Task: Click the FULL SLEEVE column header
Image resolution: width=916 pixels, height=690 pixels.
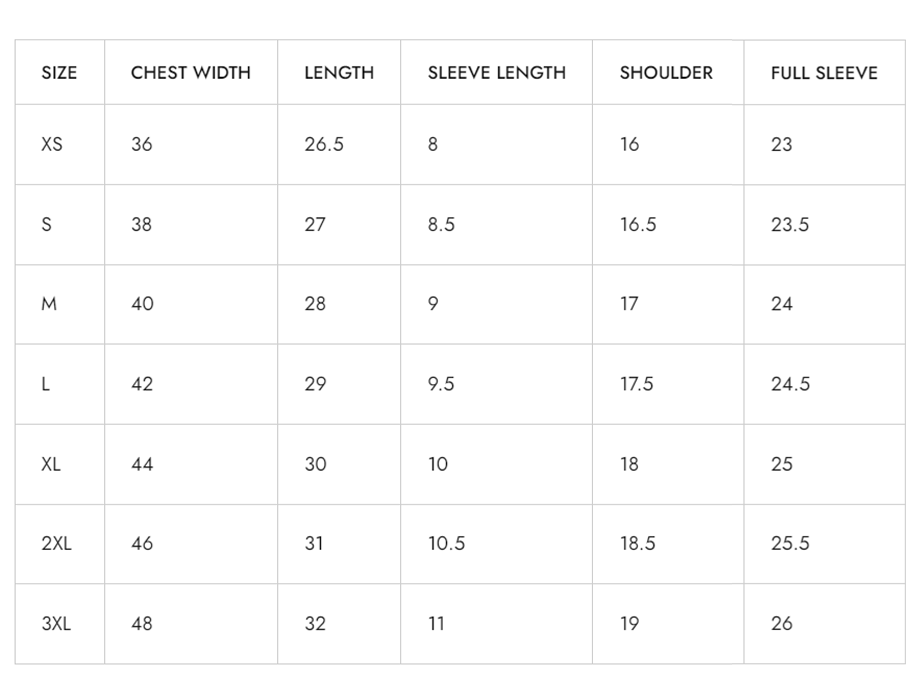Action: (824, 73)
